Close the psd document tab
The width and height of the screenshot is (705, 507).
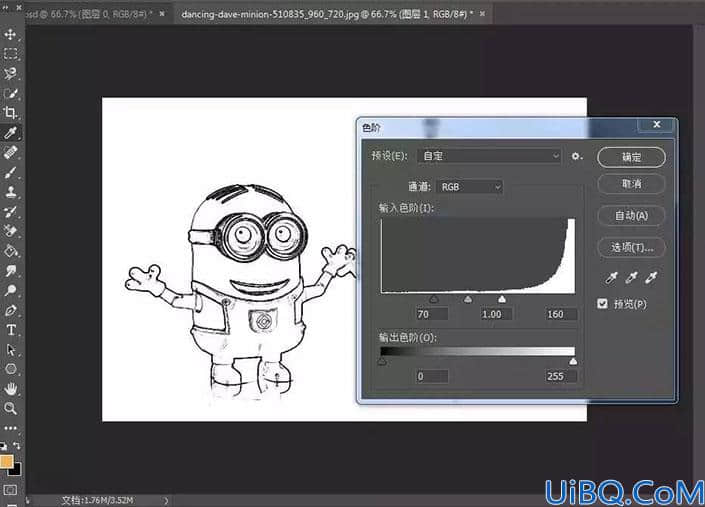(x=162, y=14)
